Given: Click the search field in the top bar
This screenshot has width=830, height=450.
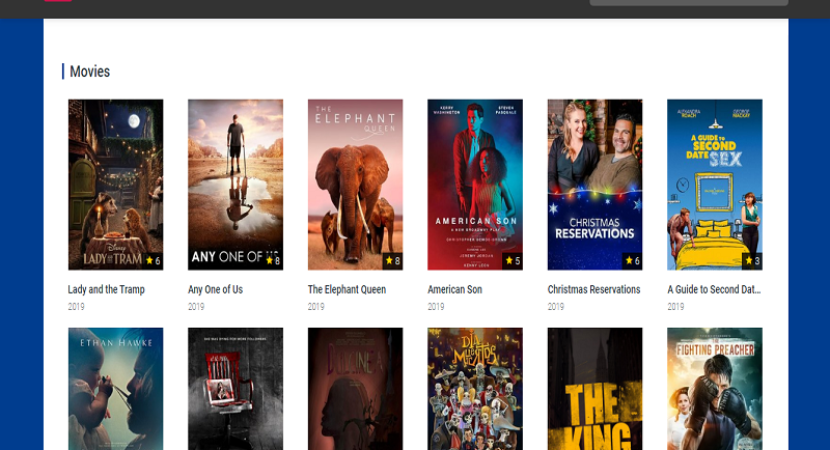Looking at the screenshot, I should click(689, 2).
